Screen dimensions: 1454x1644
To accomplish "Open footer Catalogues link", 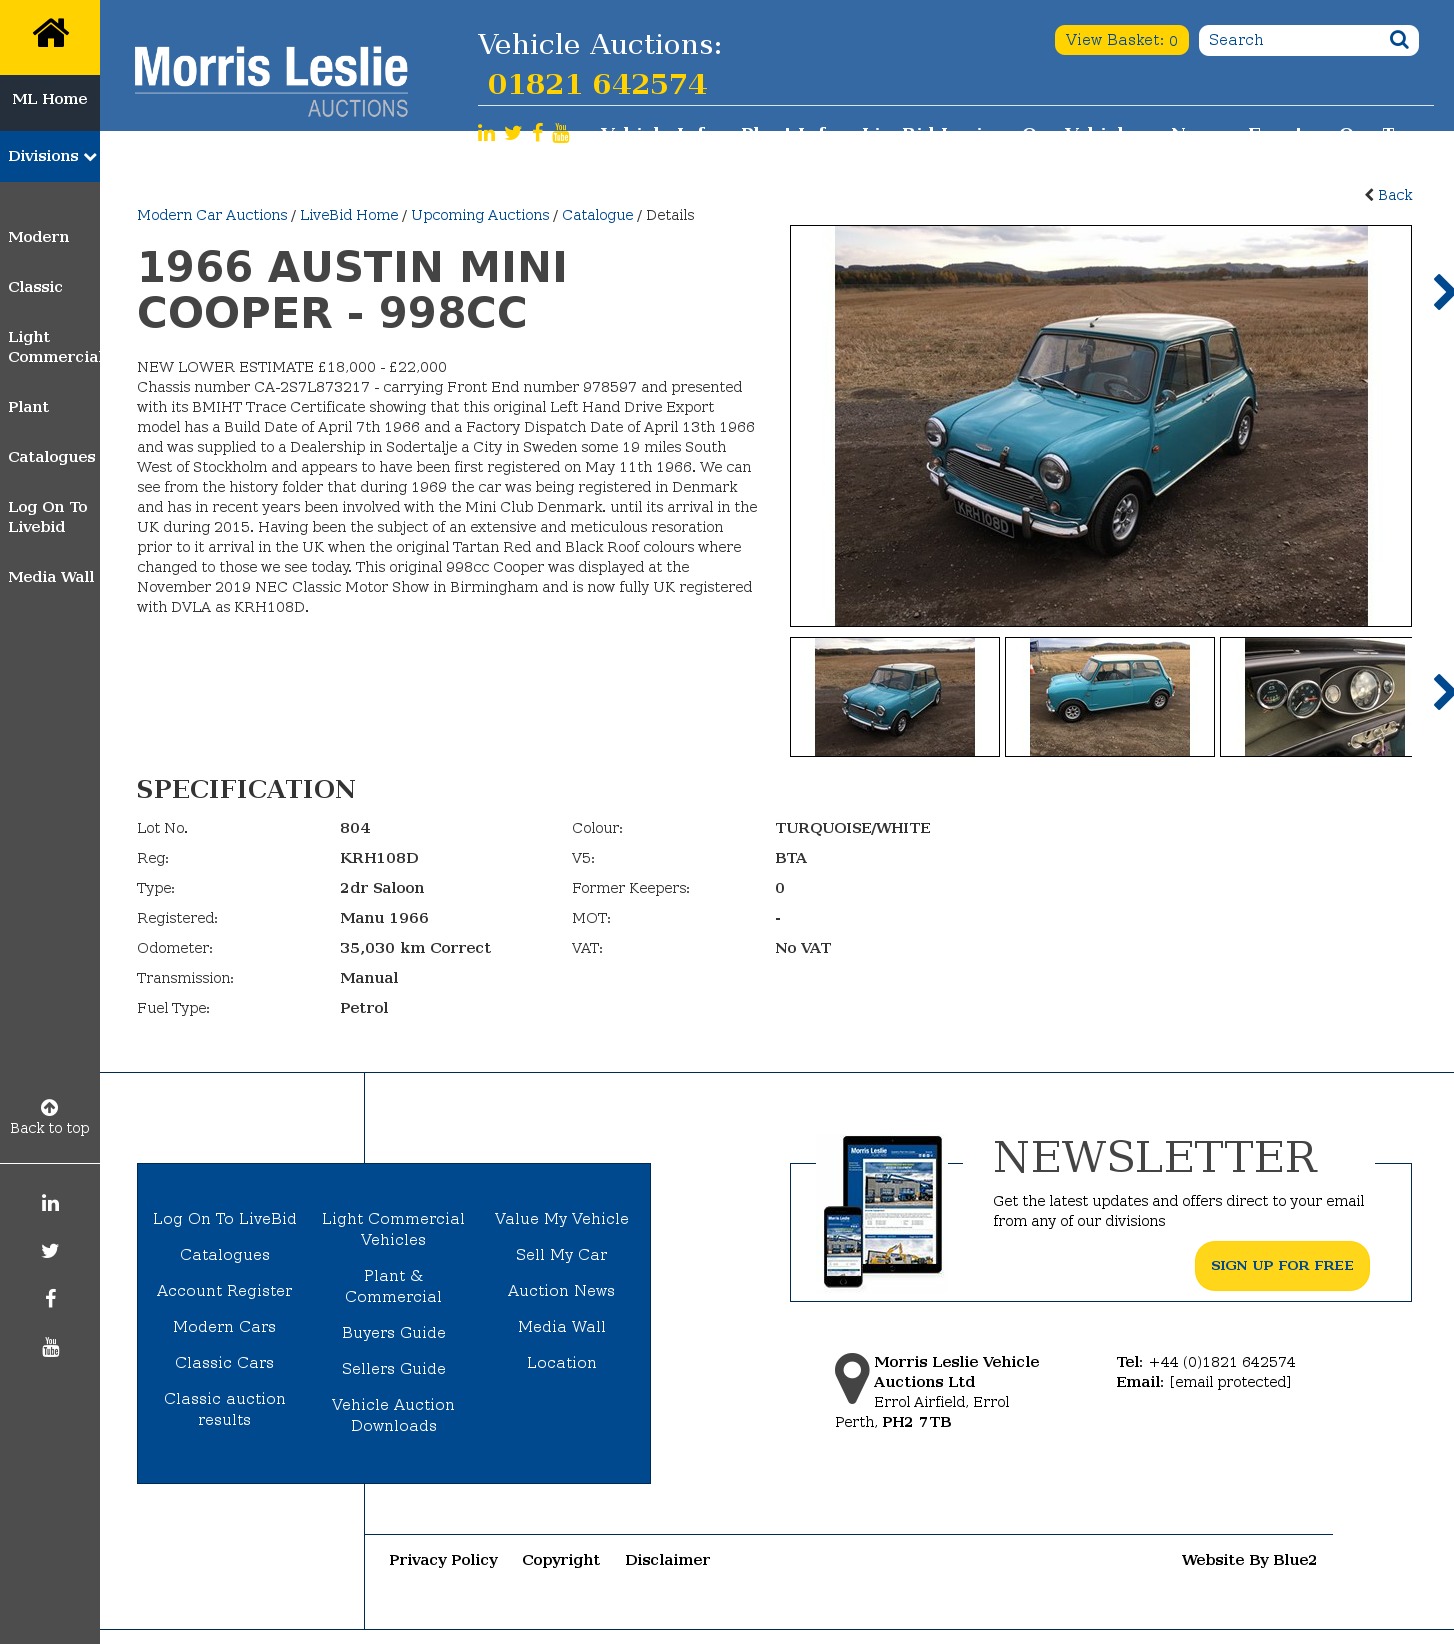I will (225, 1255).
